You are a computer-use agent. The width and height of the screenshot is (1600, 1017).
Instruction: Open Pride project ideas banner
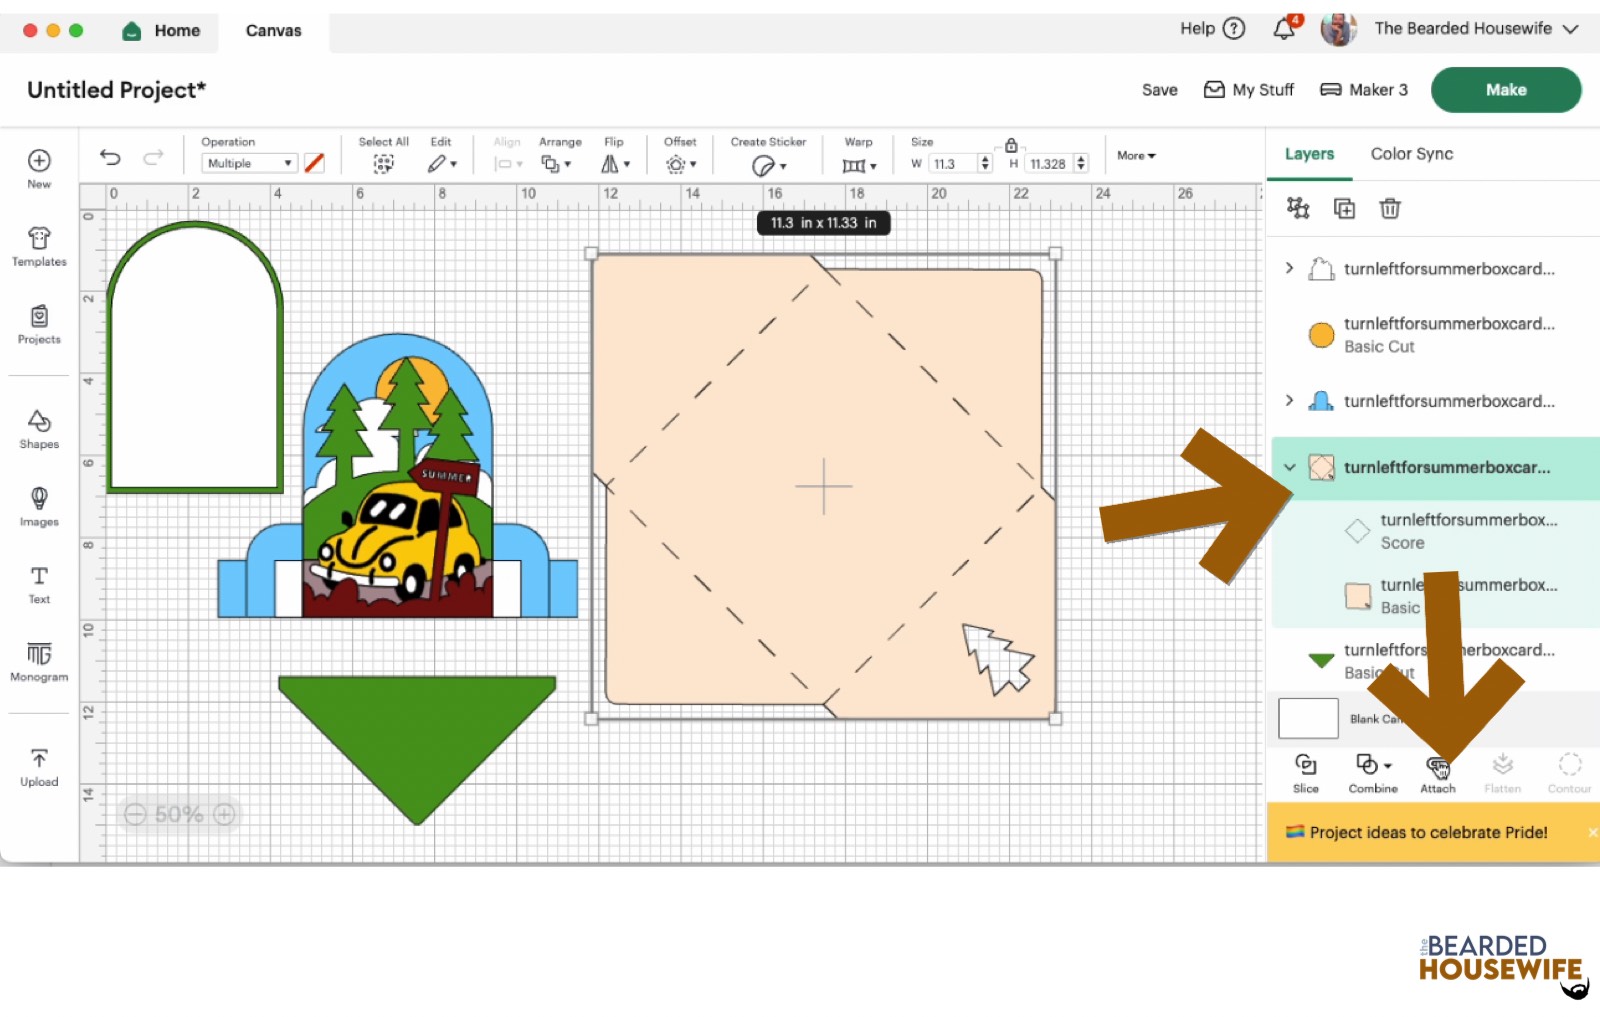click(1428, 832)
